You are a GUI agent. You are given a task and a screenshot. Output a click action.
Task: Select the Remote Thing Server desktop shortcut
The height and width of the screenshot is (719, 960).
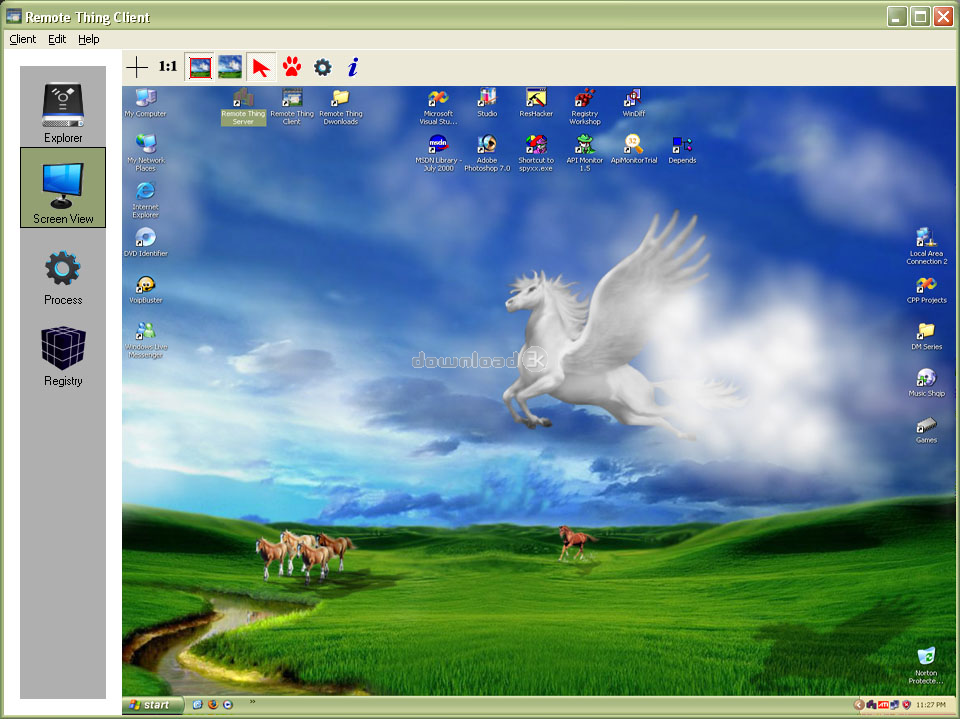[243, 107]
